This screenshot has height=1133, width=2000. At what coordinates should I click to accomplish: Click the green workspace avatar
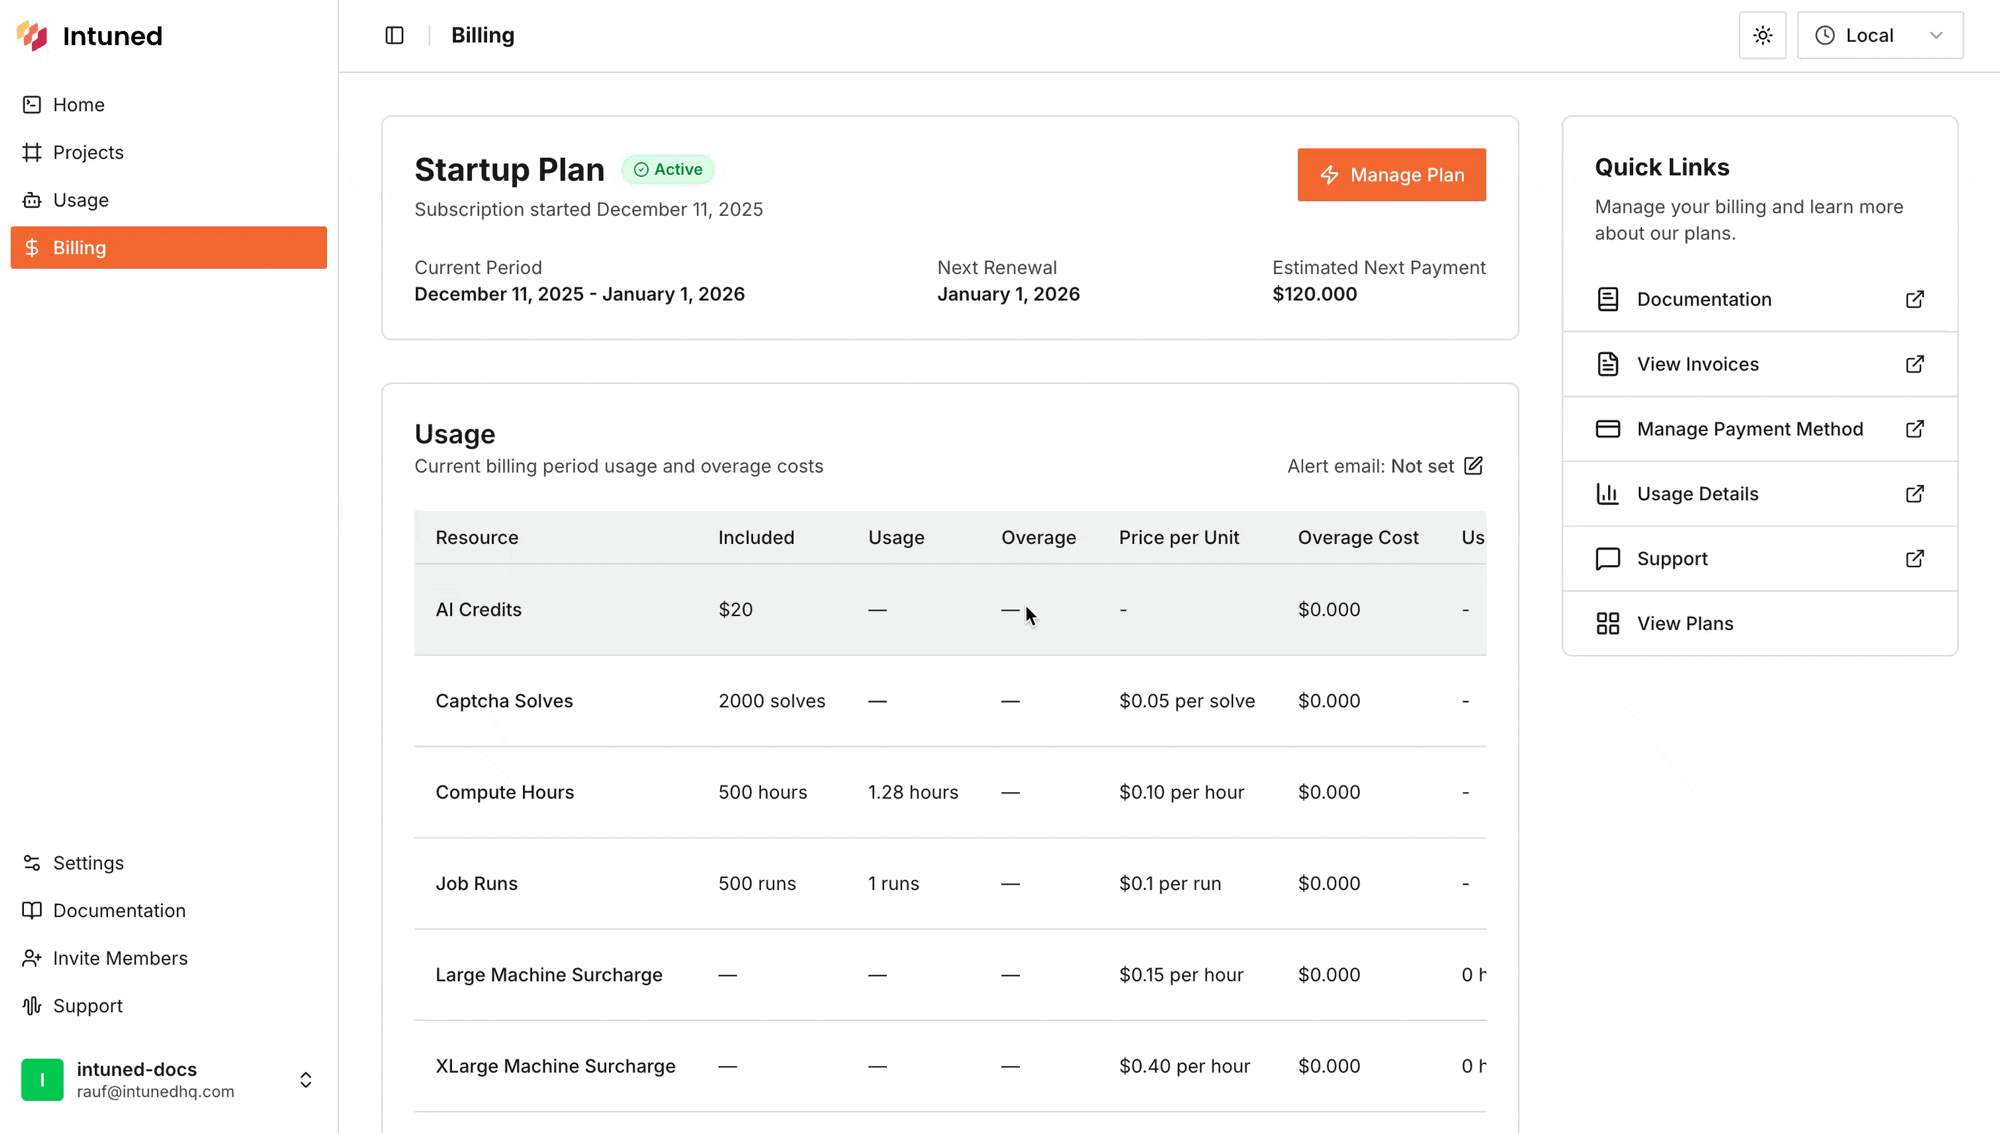coord(42,1080)
